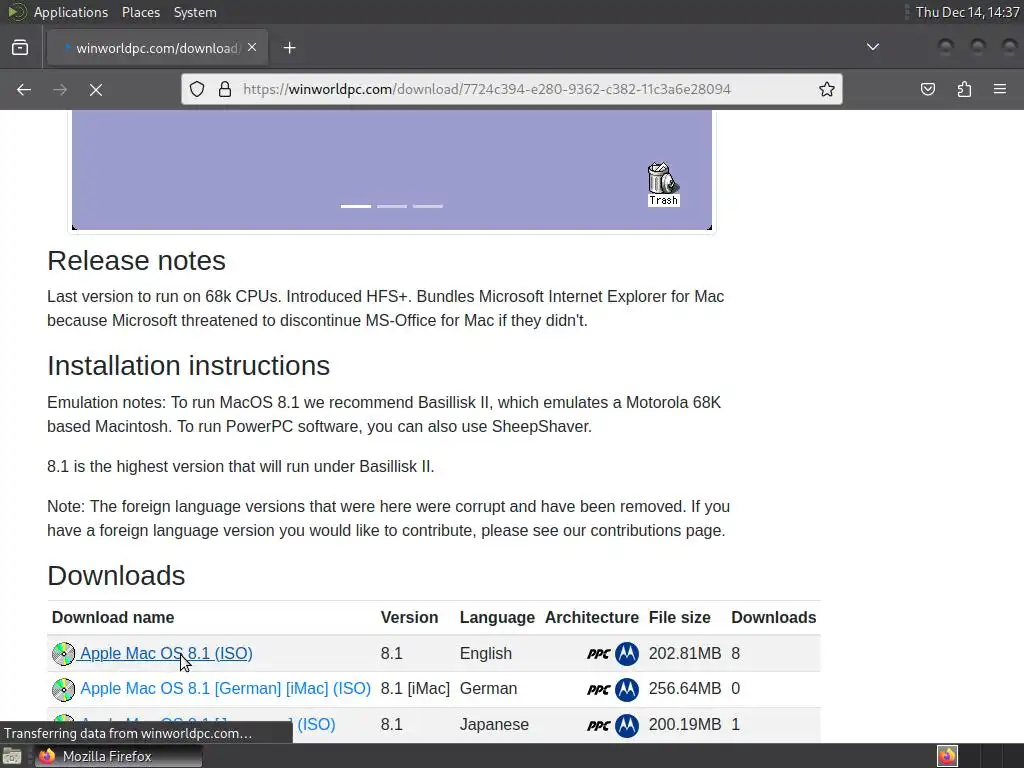This screenshot has width=1024, height=768.
Task: Click the disc icon beside the German iMac ISO
Action: (x=63, y=689)
